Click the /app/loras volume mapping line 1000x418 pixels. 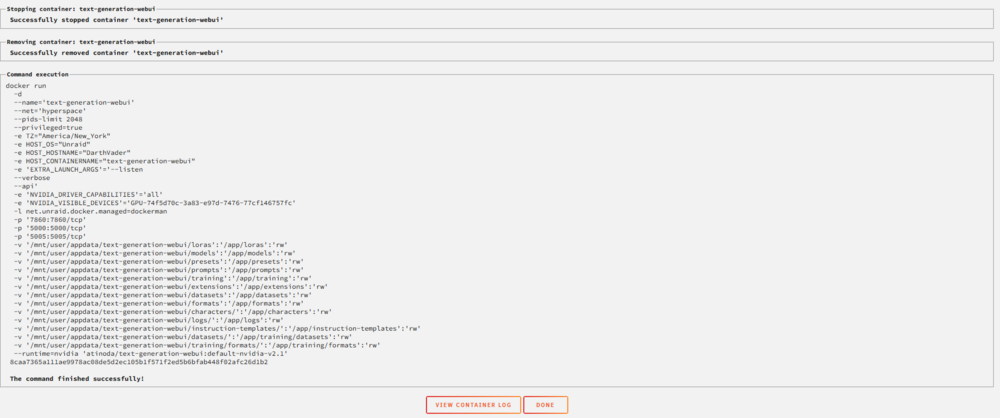152,244
